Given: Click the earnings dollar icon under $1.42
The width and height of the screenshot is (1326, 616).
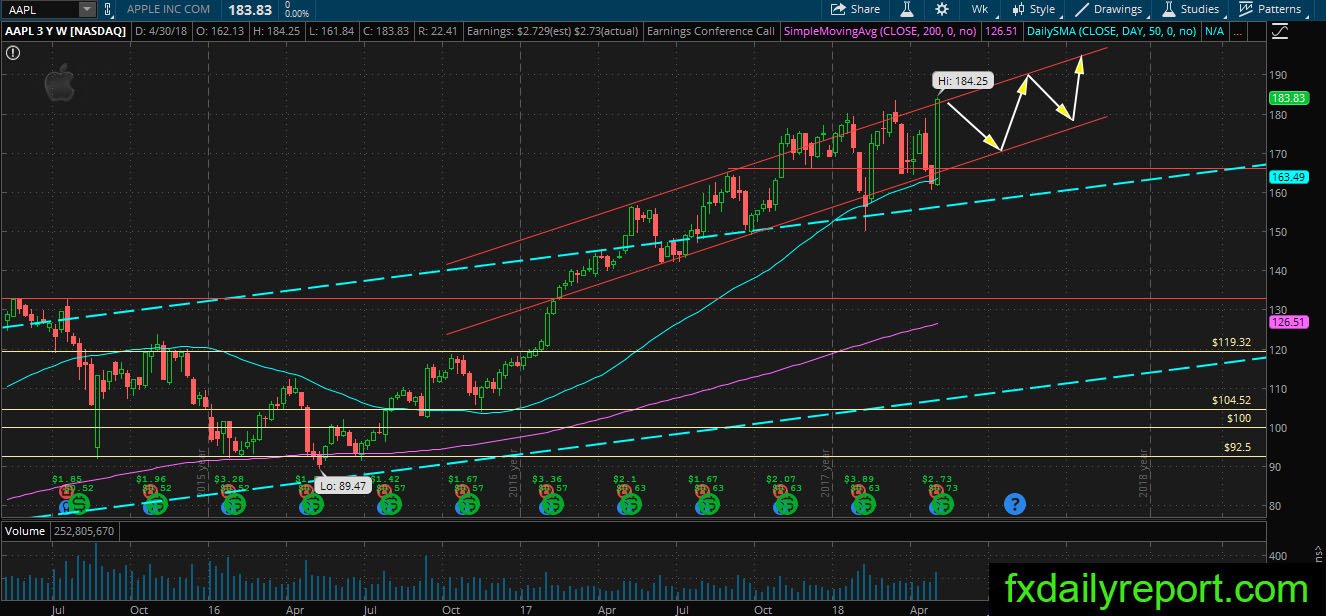Looking at the screenshot, I should (x=391, y=505).
